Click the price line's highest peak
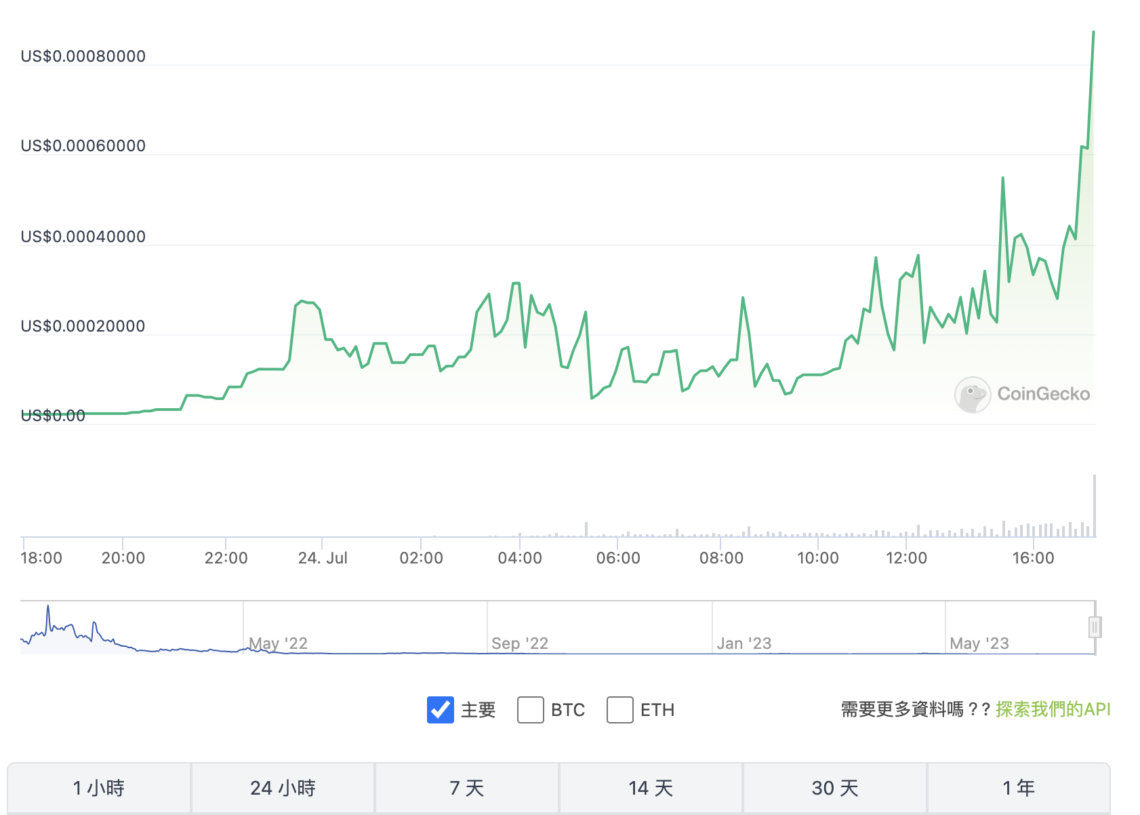 [x=1093, y=32]
